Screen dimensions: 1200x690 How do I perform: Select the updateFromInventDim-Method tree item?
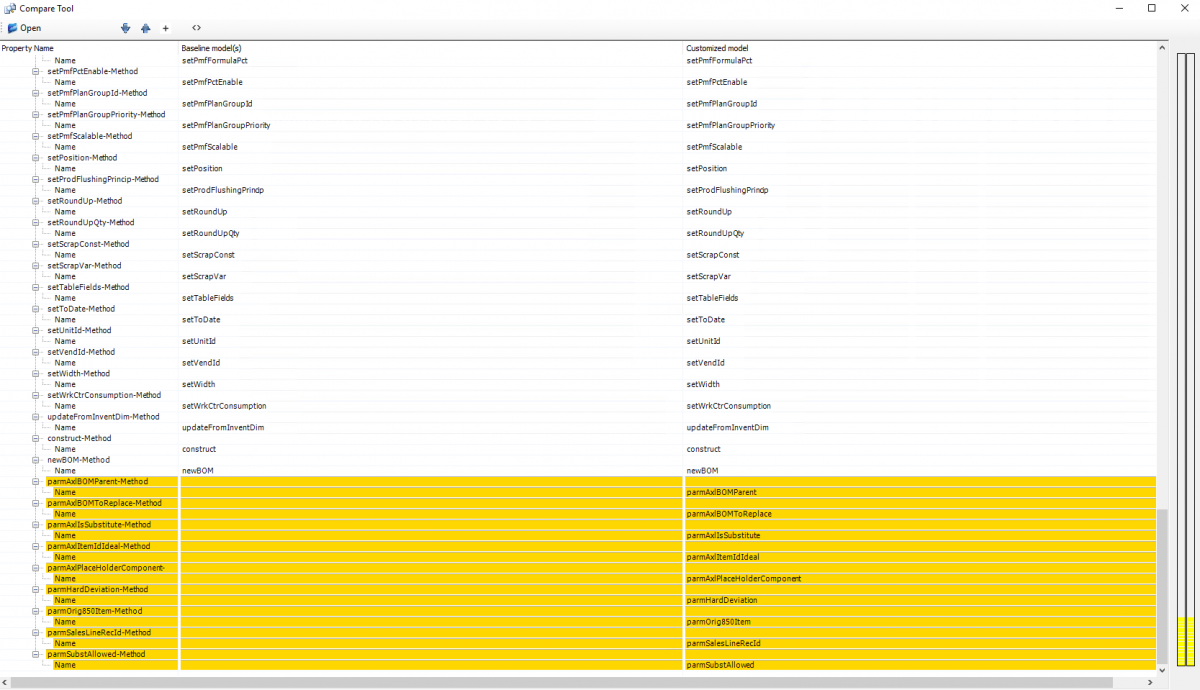coord(103,417)
